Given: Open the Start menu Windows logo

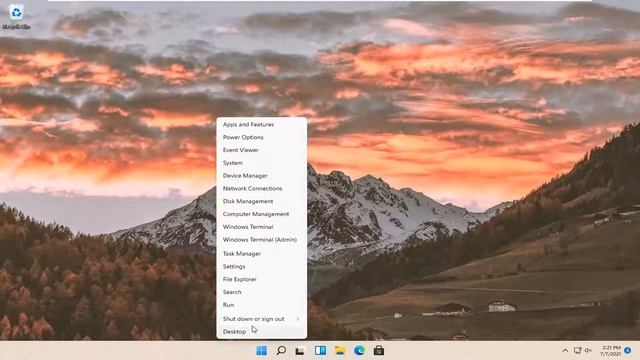Looking at the screenshot, I should coord(262,351).
